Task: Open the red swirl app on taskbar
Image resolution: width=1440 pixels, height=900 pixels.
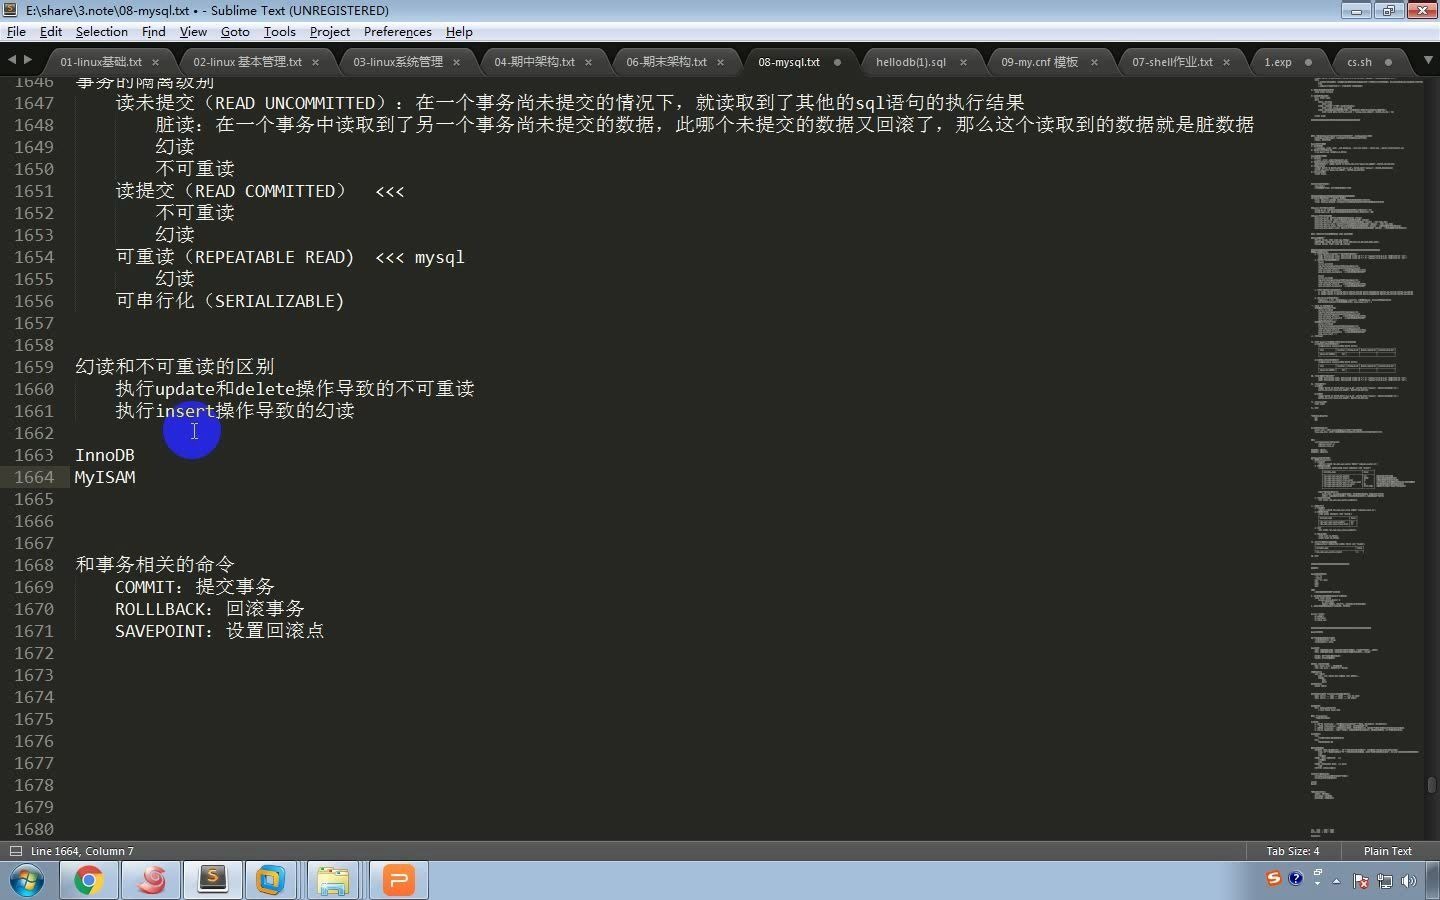Action: click(151, 881)
